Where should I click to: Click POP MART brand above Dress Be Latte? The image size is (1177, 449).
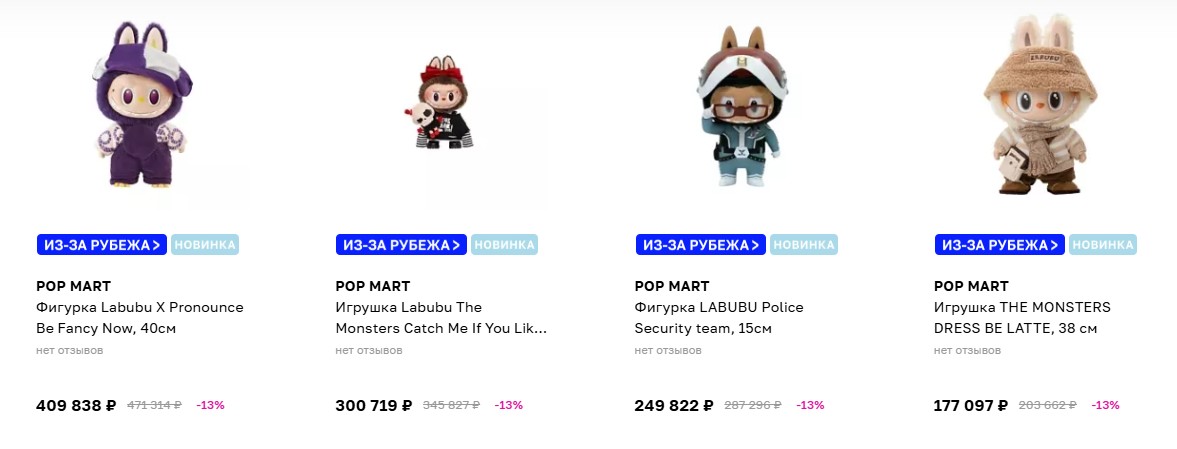(x=971, y=286)
